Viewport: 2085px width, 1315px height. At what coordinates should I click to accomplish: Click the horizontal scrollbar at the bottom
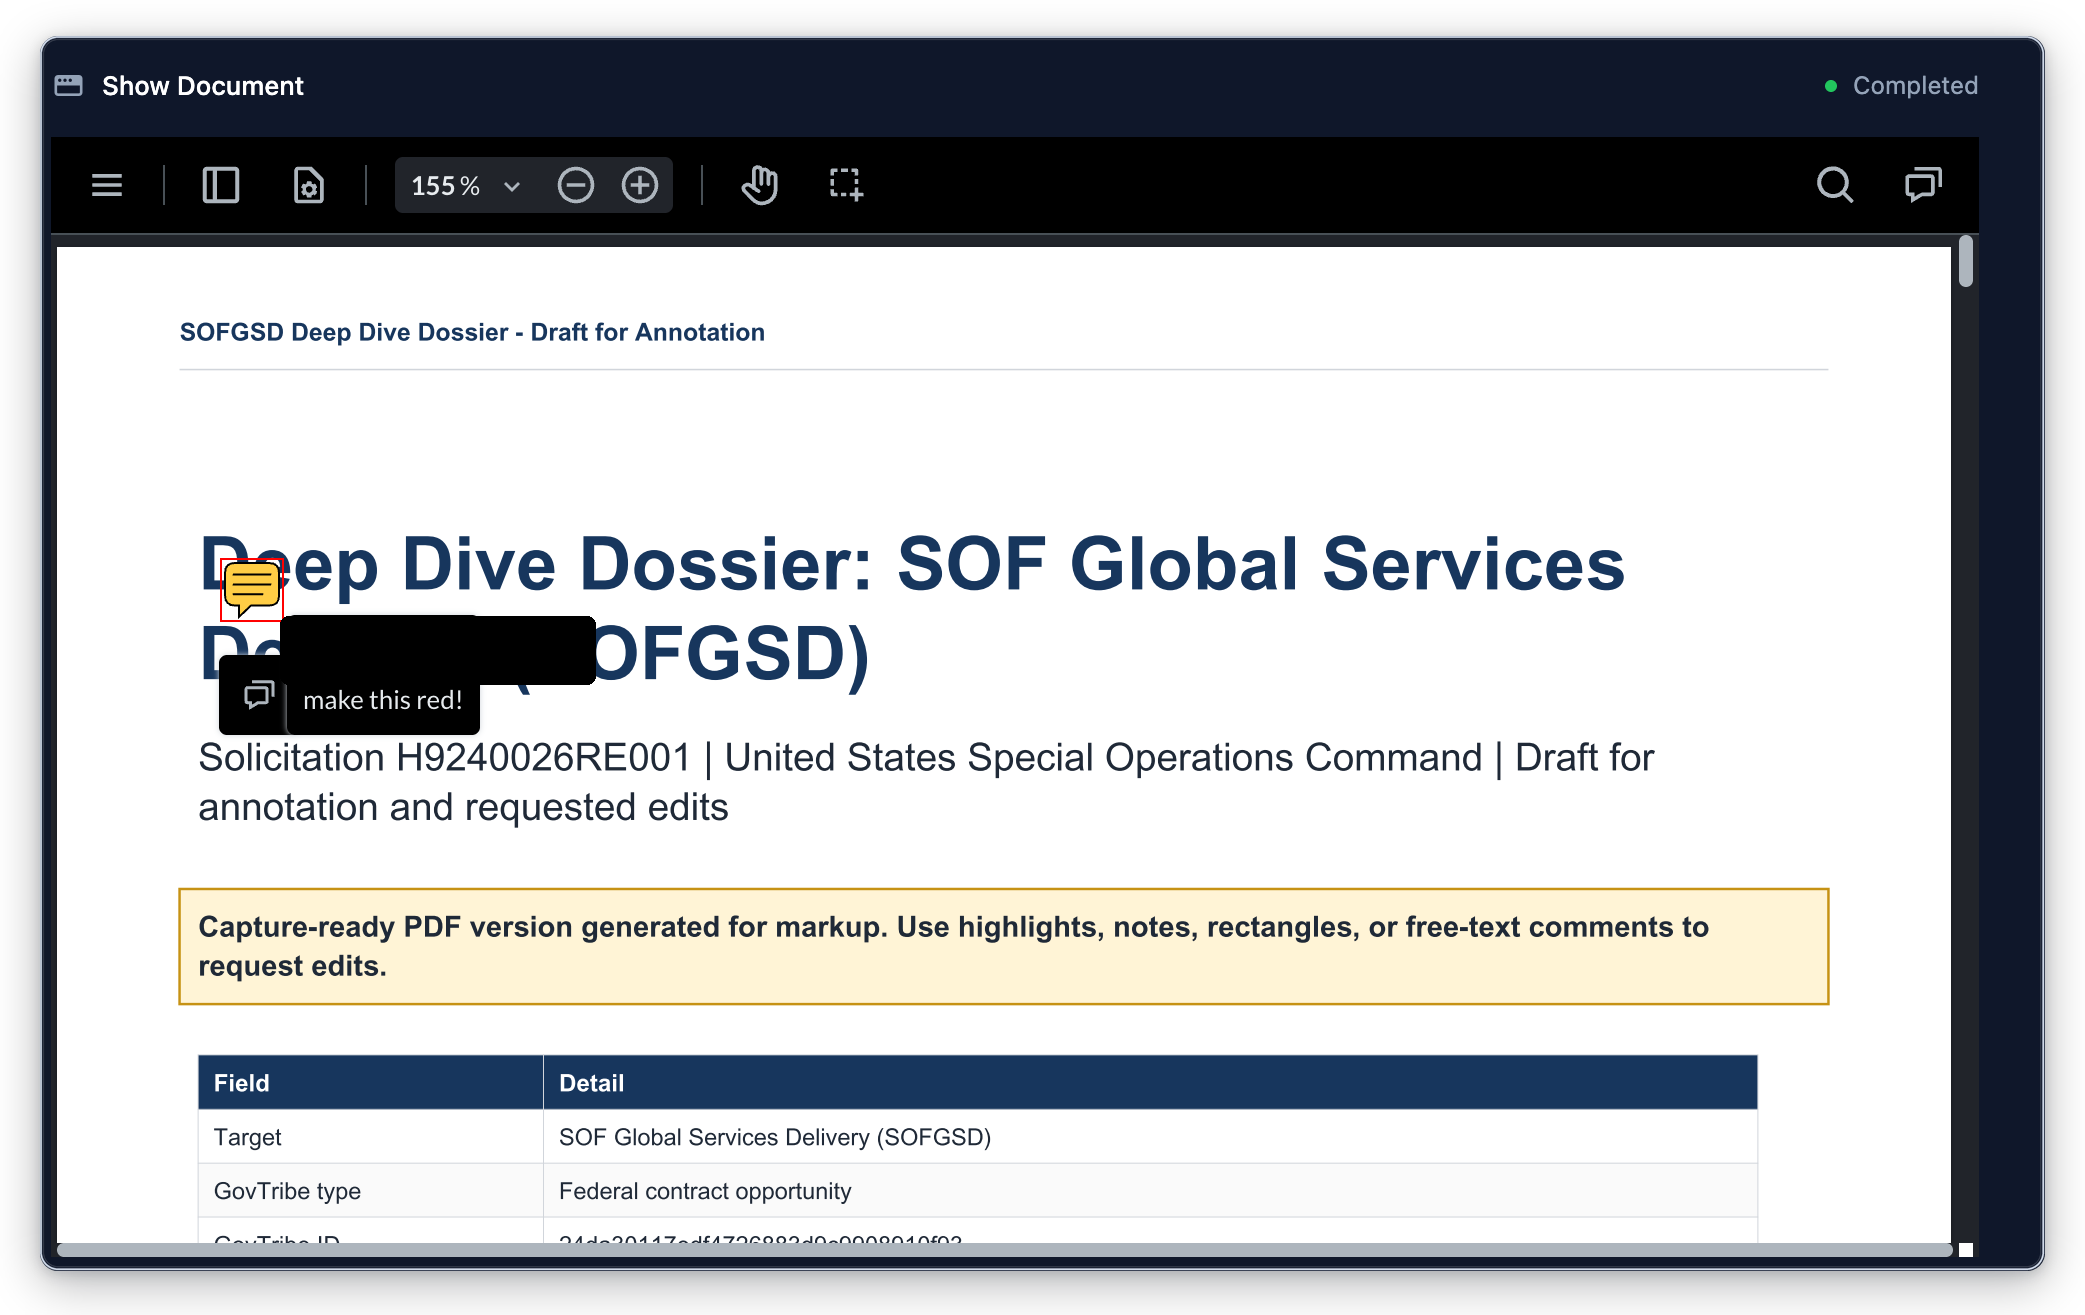click(x=1004, y=1250)
